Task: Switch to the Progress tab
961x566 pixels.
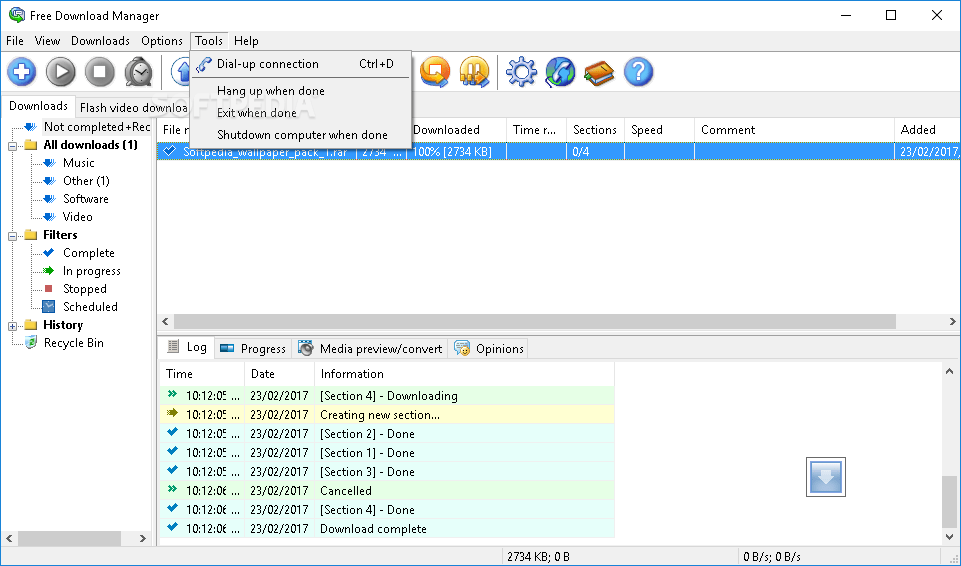Action: 253,349
